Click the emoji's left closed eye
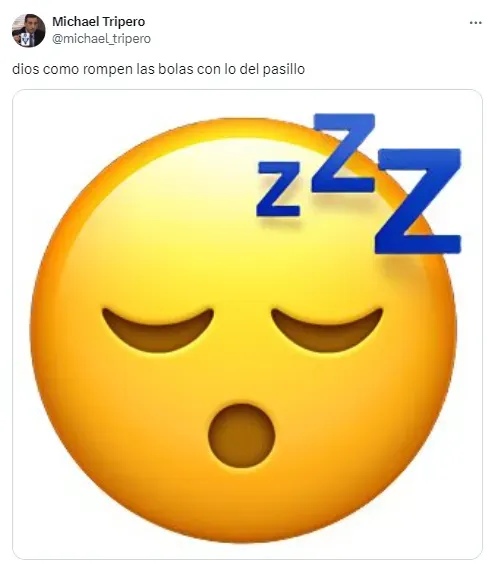The width and height of the screenshot is (487, 569). pyautogui.click(x=157, y=329)
